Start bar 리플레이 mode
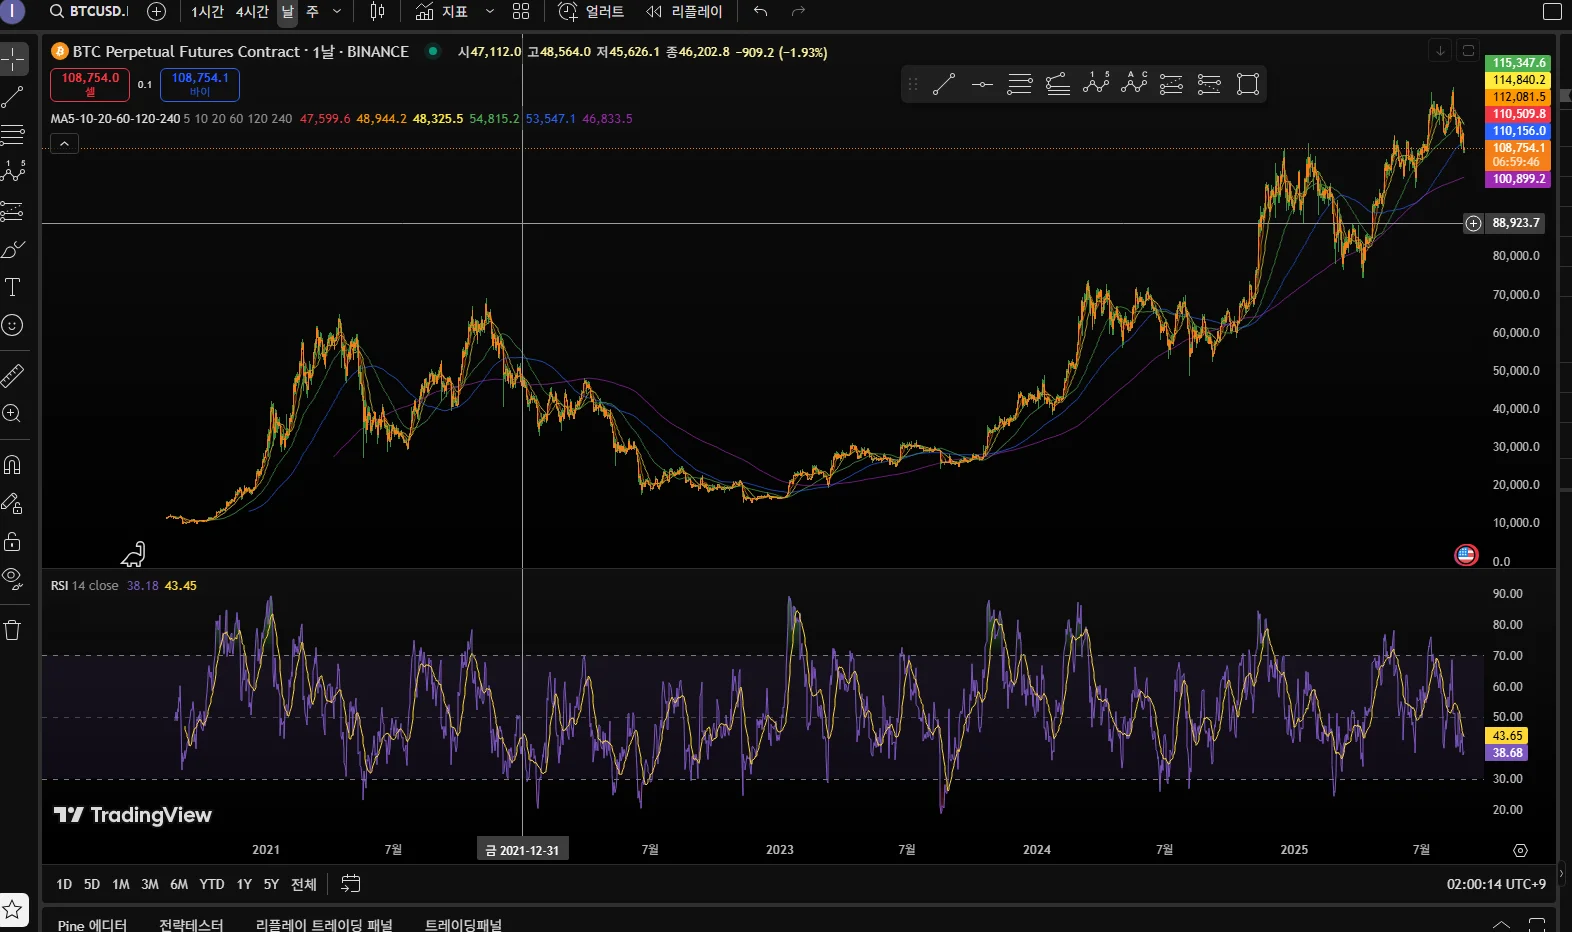The width and height of the screenshot is (1572, 932). point(684,12)
